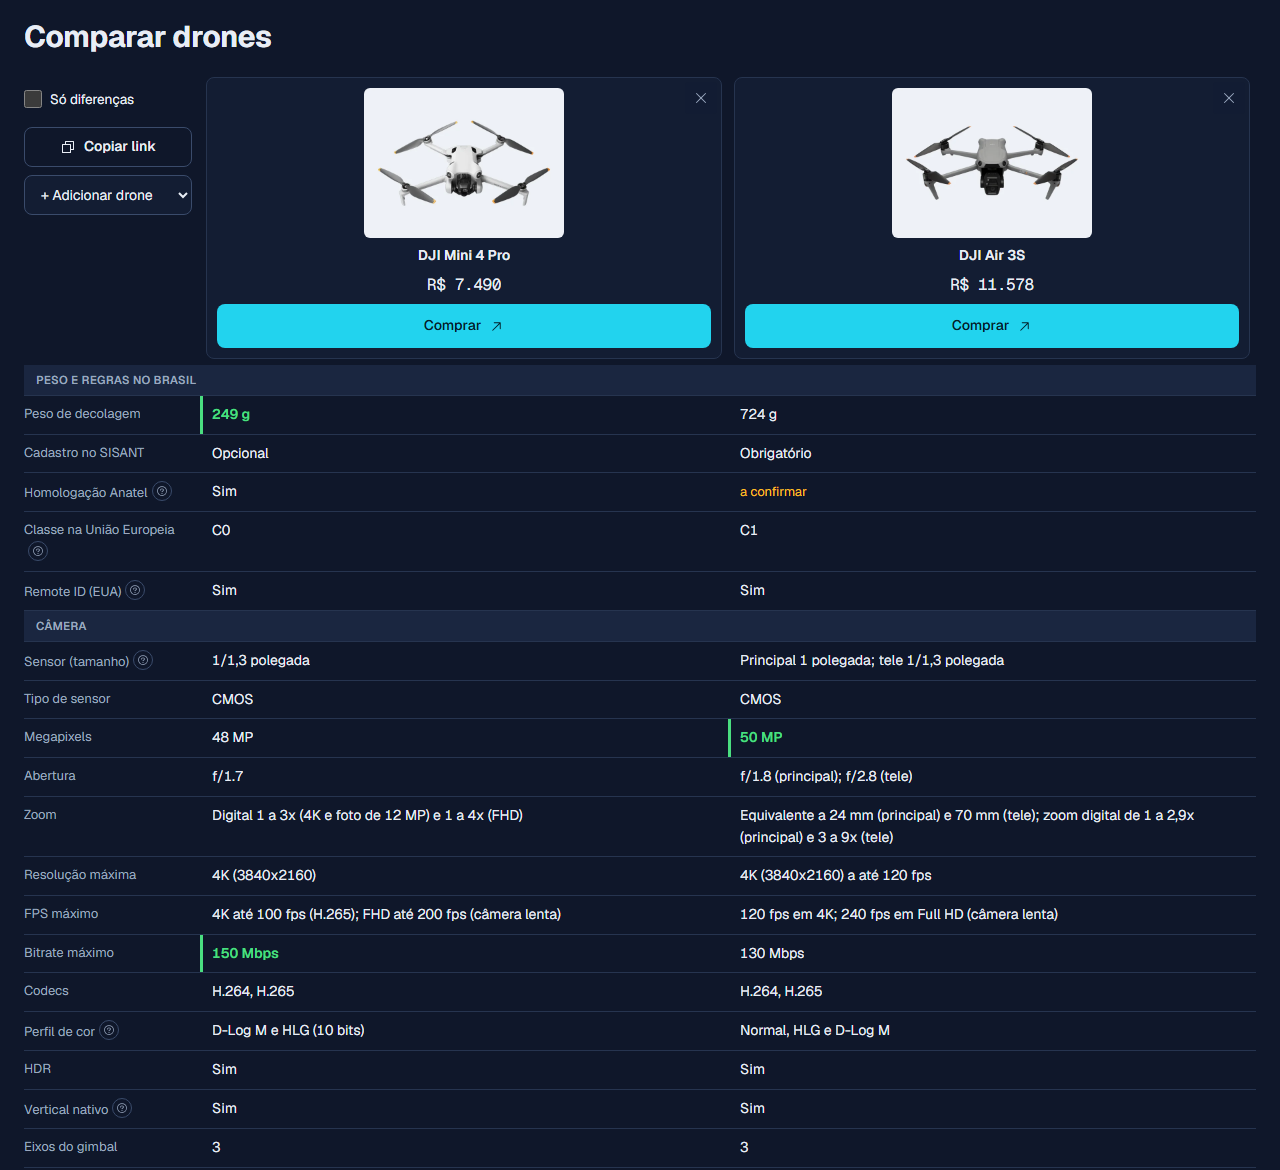The height and width of the screenshot is (1170, 1280).
Task: Click the 48 MP value
Action: point(232,737)
